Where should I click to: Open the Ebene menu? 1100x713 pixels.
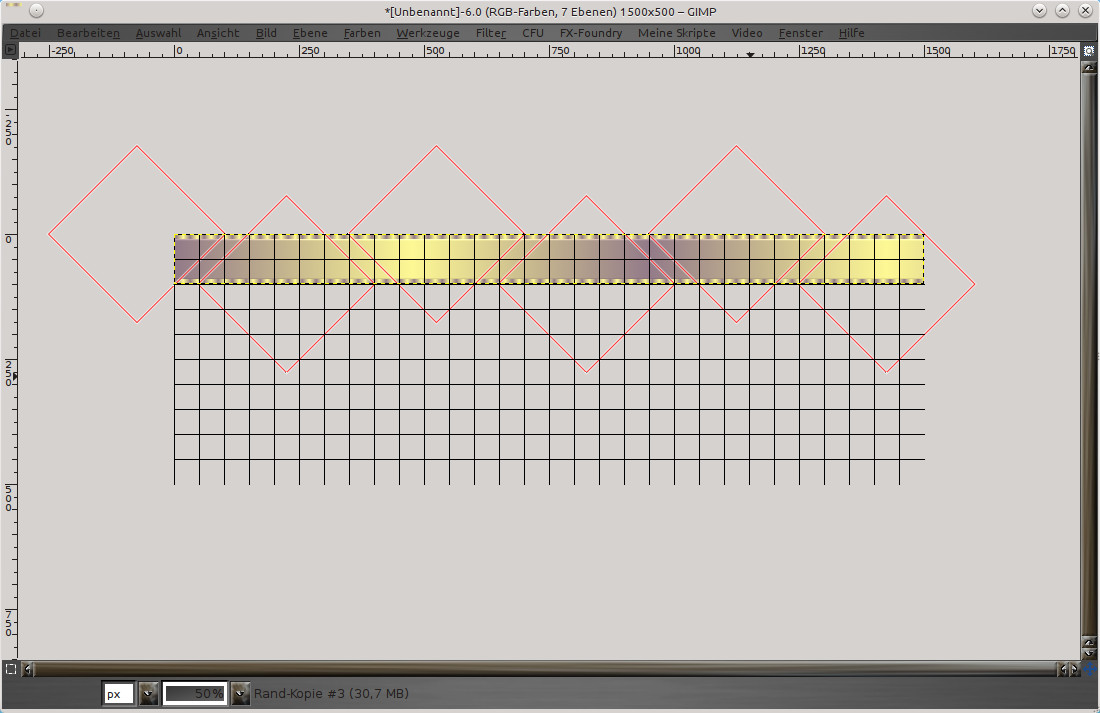click(310, 33)
